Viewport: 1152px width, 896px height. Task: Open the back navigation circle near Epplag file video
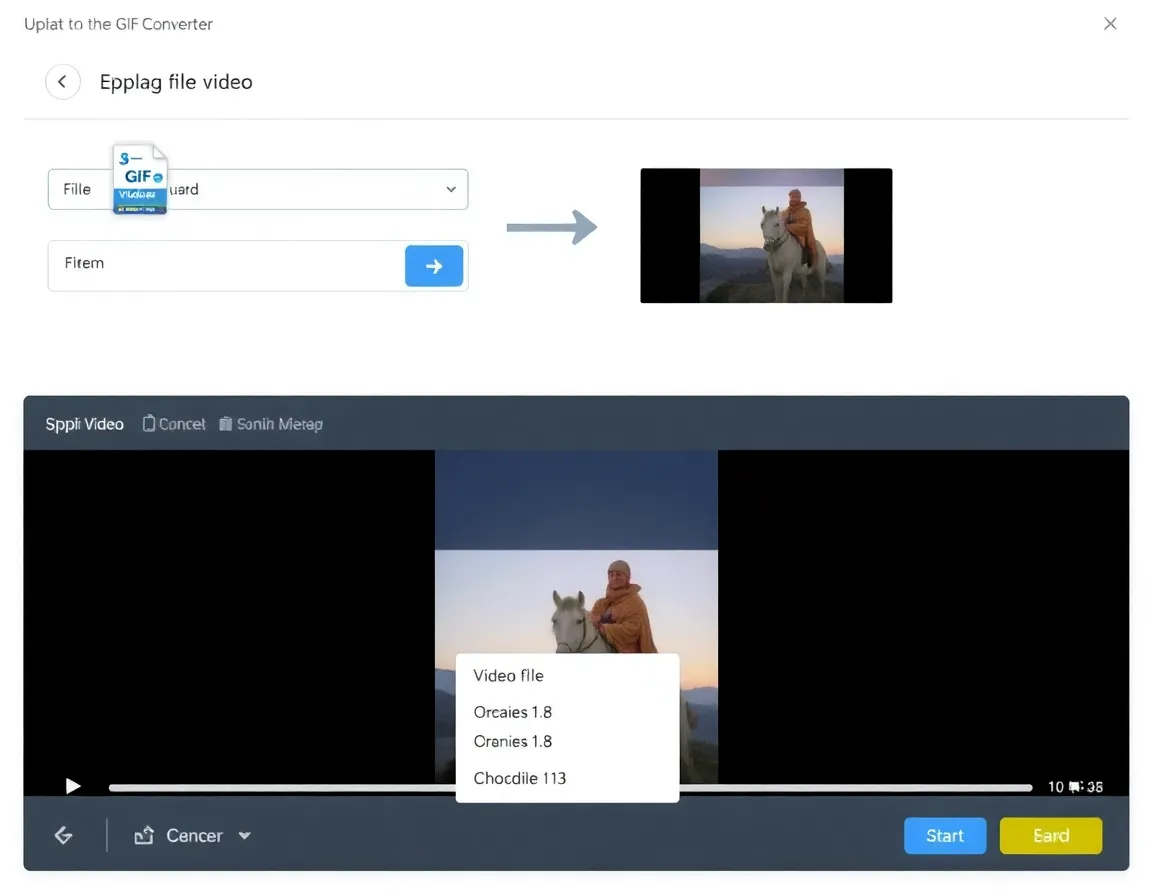click(x=63, y=81)
